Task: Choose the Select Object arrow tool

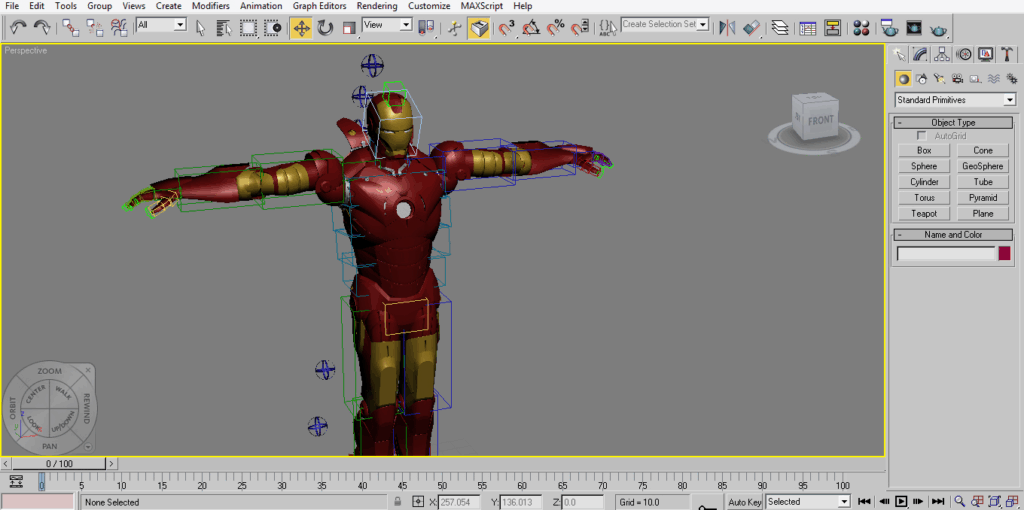Action: pyautogui.click(x=200, y=27)
